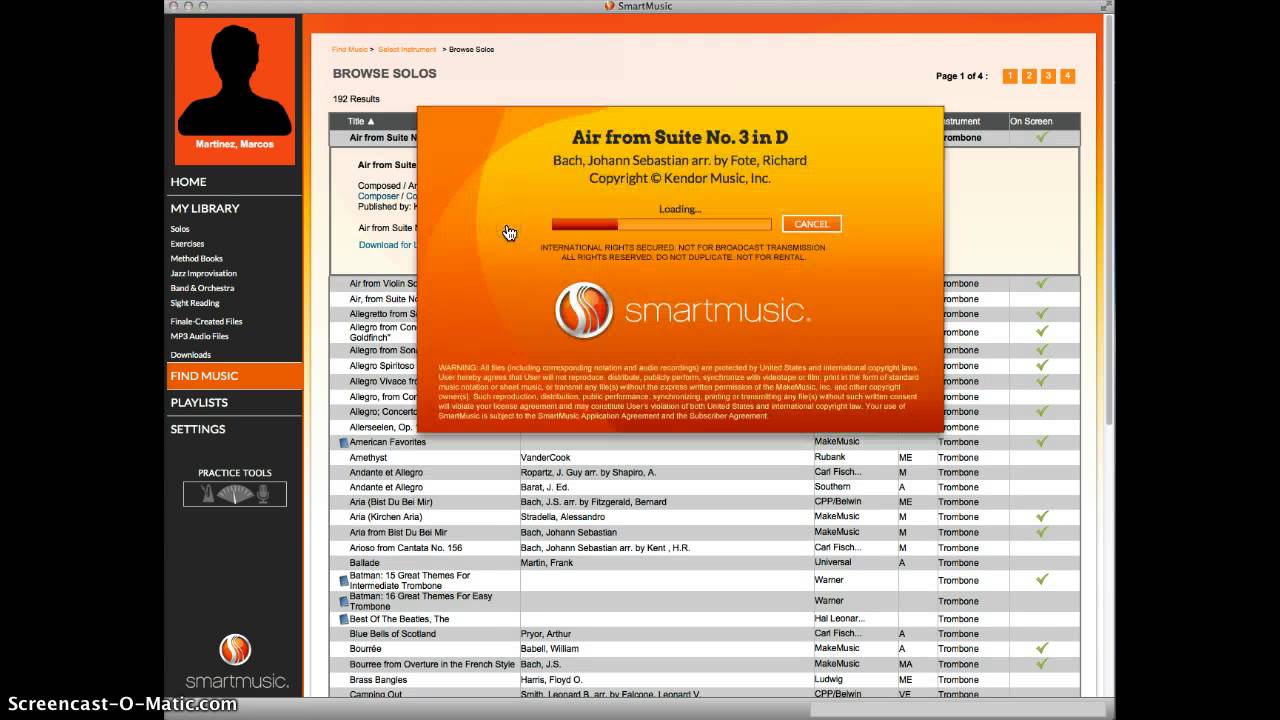Open Solos in My Library
The width and height of the screenshot is (1280, 720).
coord(180,229)
